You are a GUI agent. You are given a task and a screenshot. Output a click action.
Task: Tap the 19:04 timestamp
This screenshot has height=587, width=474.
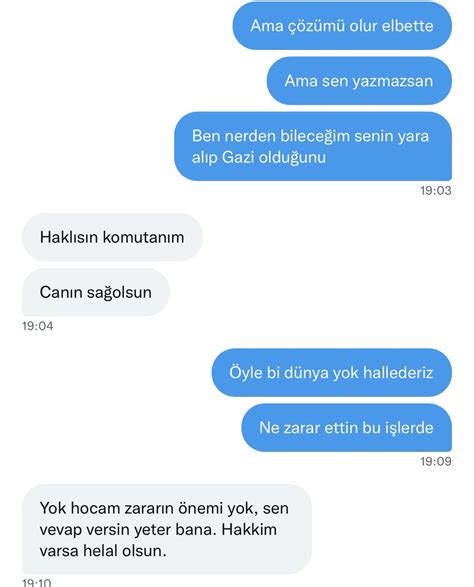point(37,326)
